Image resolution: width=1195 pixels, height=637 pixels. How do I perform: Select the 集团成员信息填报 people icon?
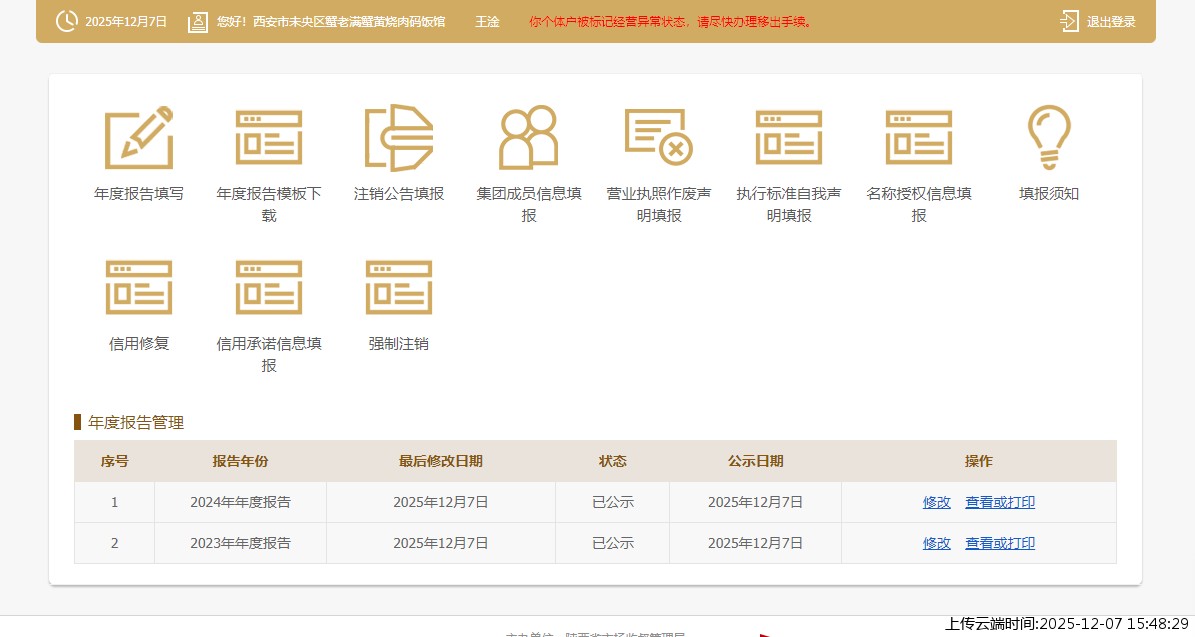[x=529, y=137]
